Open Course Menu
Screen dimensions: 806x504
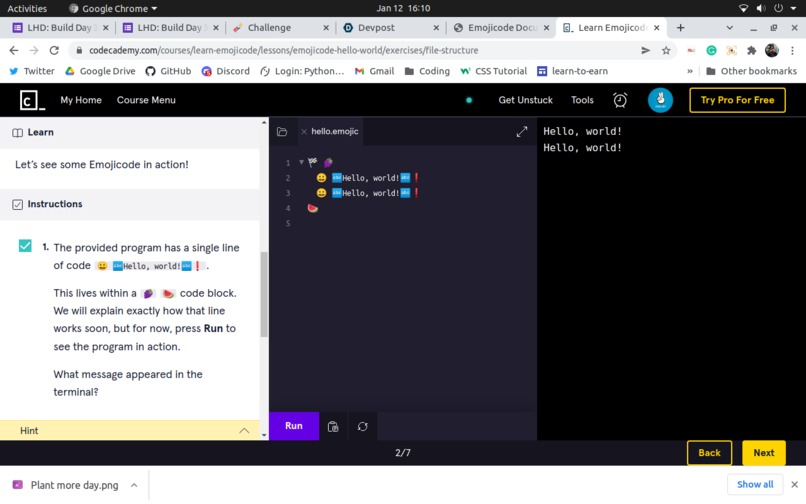click(146, 100)
